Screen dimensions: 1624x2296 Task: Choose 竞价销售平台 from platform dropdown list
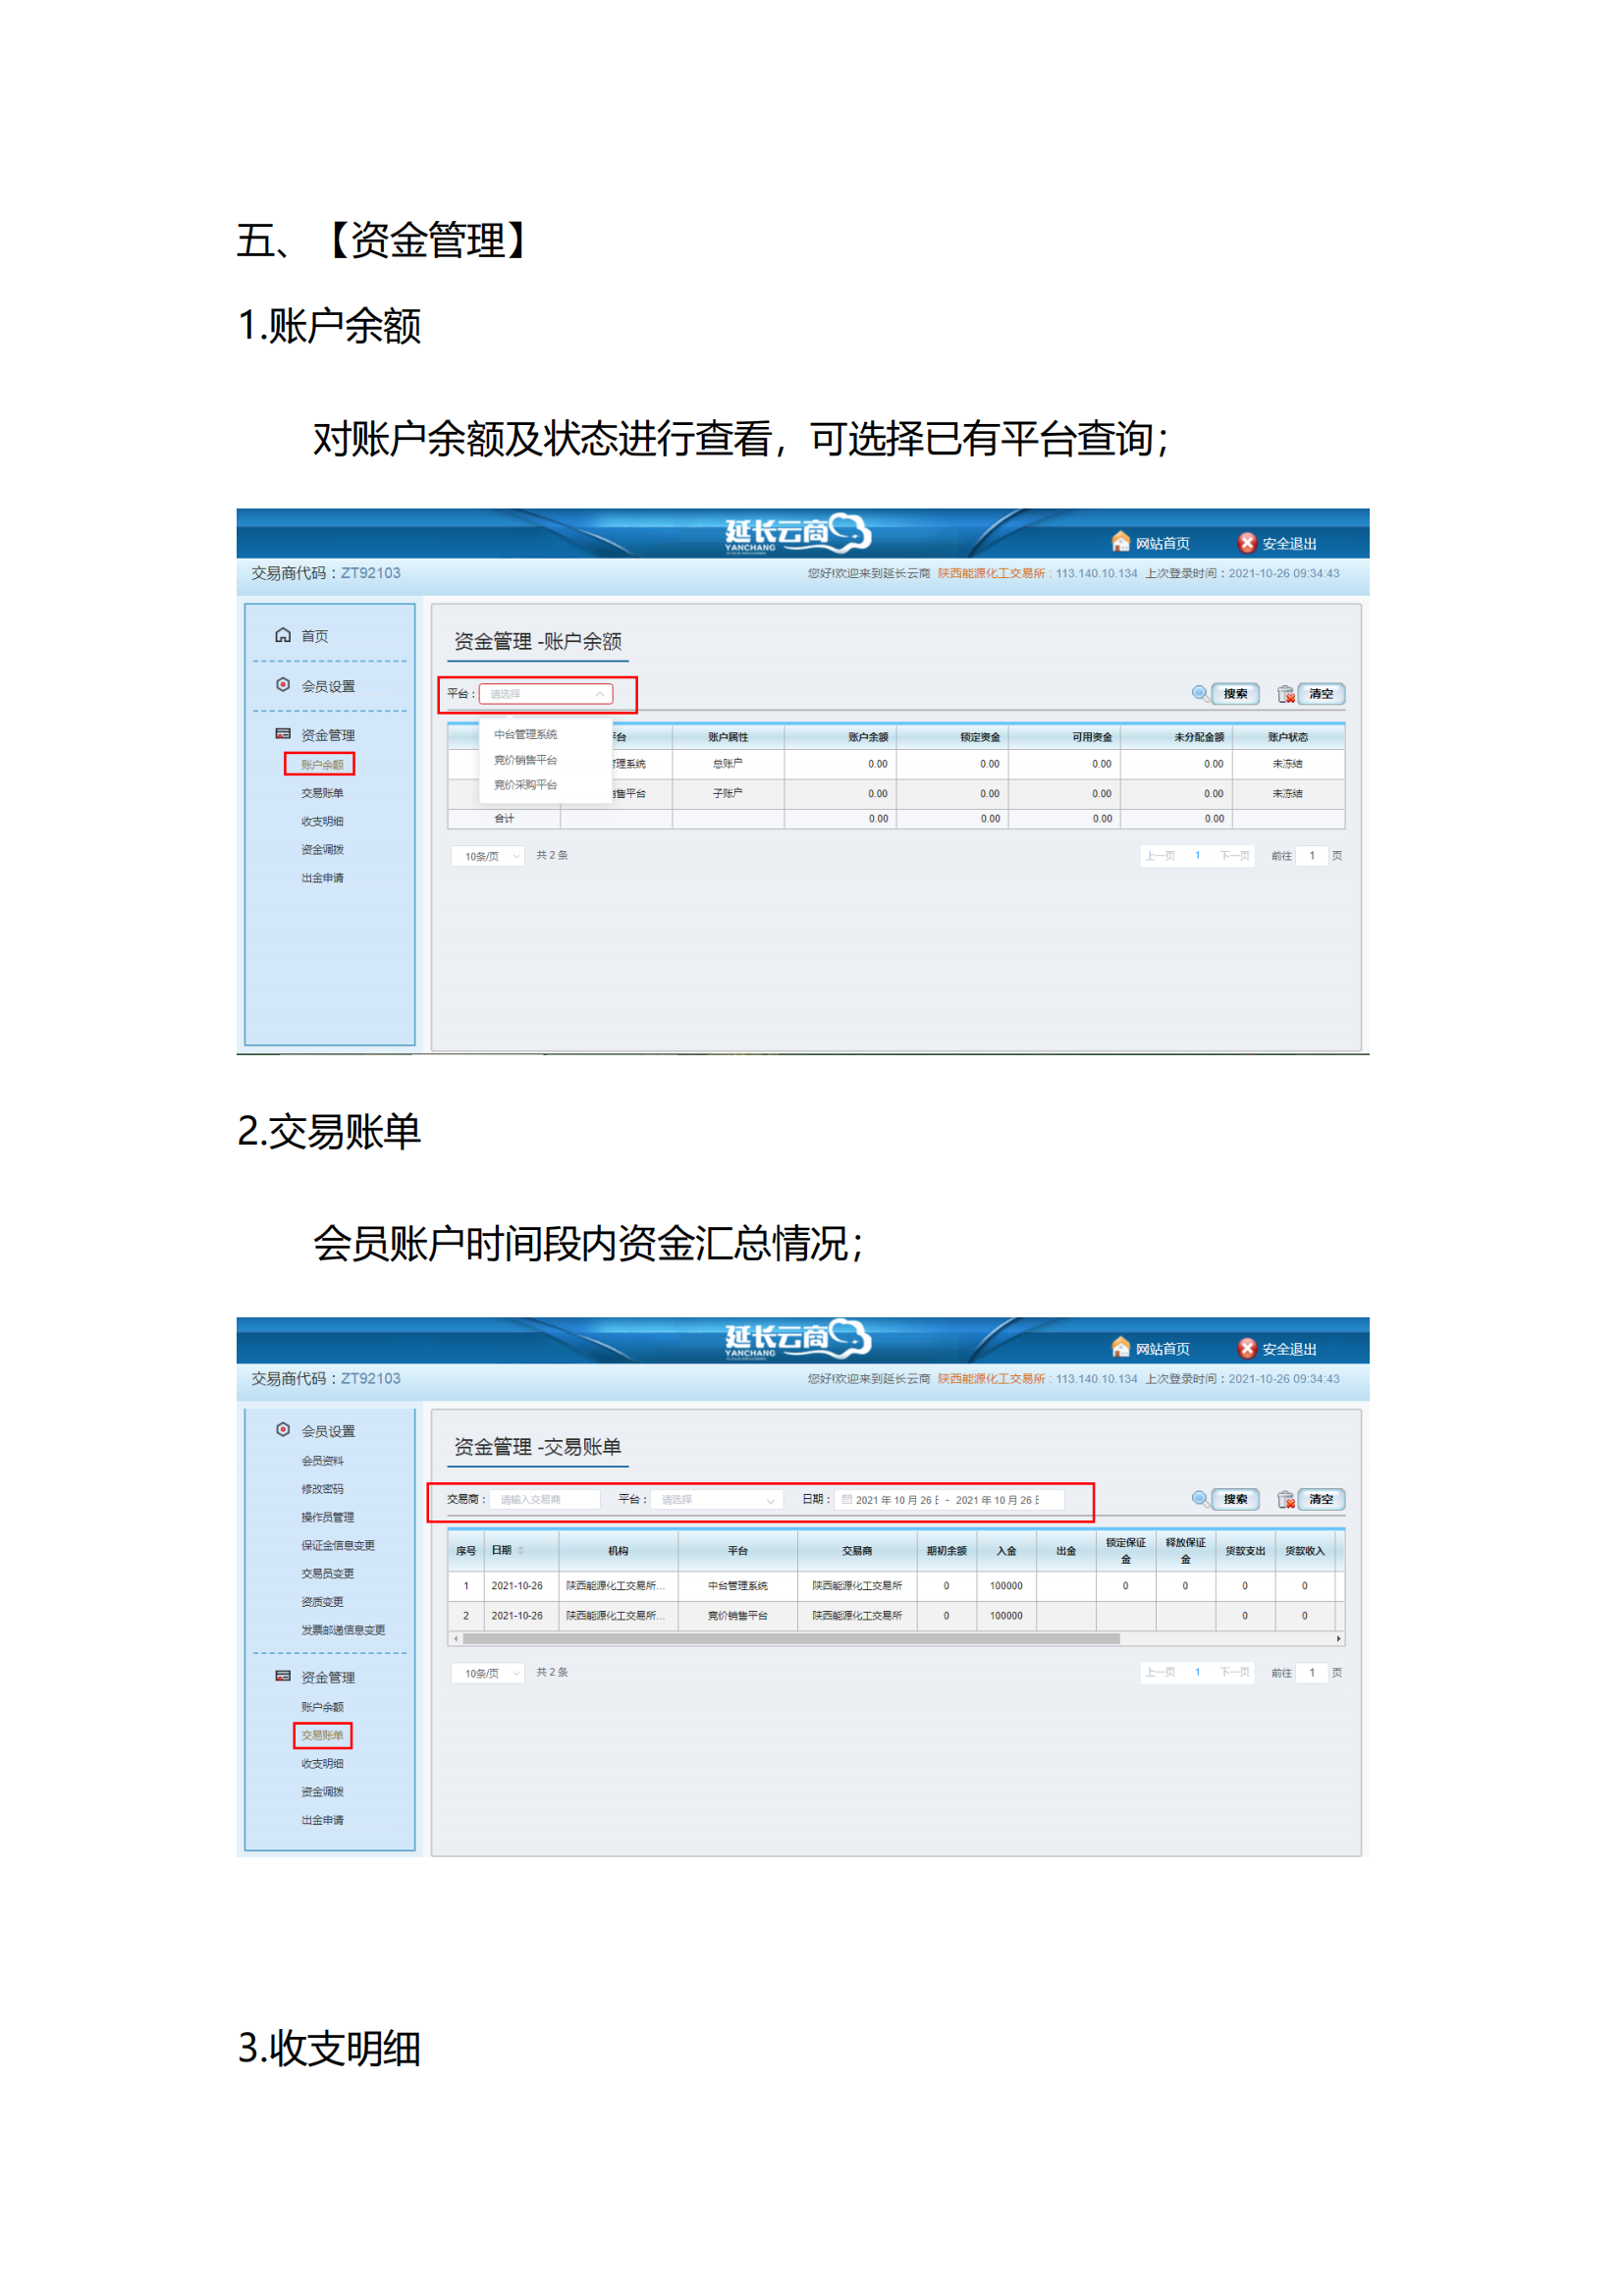click(x=525, y=760)
